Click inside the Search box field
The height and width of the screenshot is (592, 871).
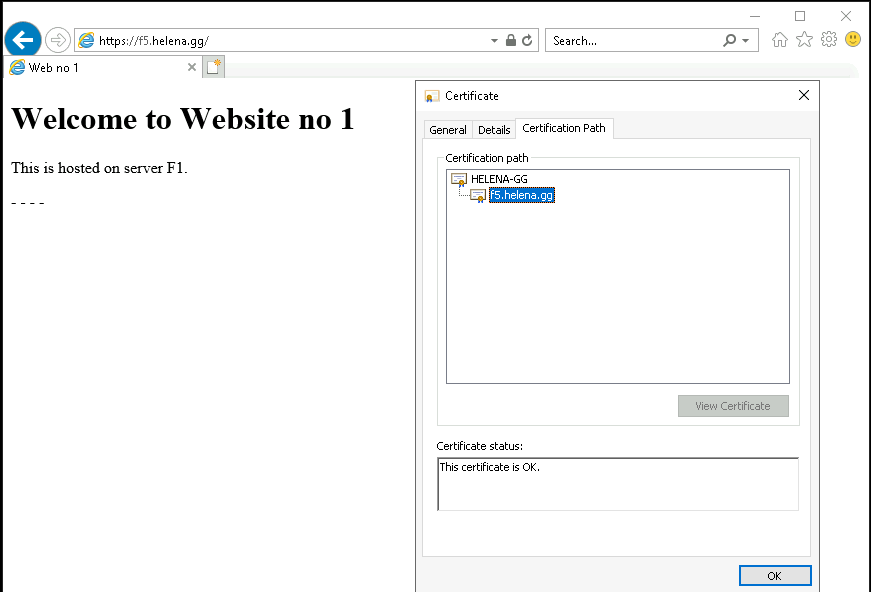pyautogui.click(x=630, y=41)
